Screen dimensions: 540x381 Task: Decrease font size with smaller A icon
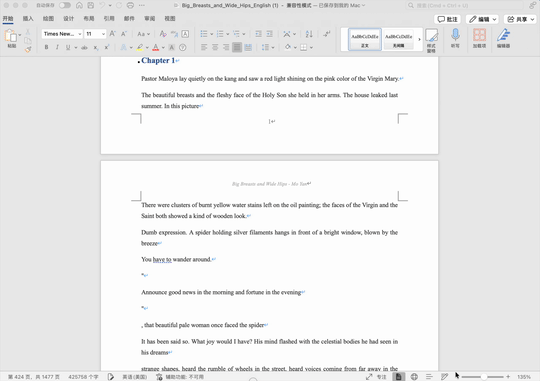click(124, 34)
